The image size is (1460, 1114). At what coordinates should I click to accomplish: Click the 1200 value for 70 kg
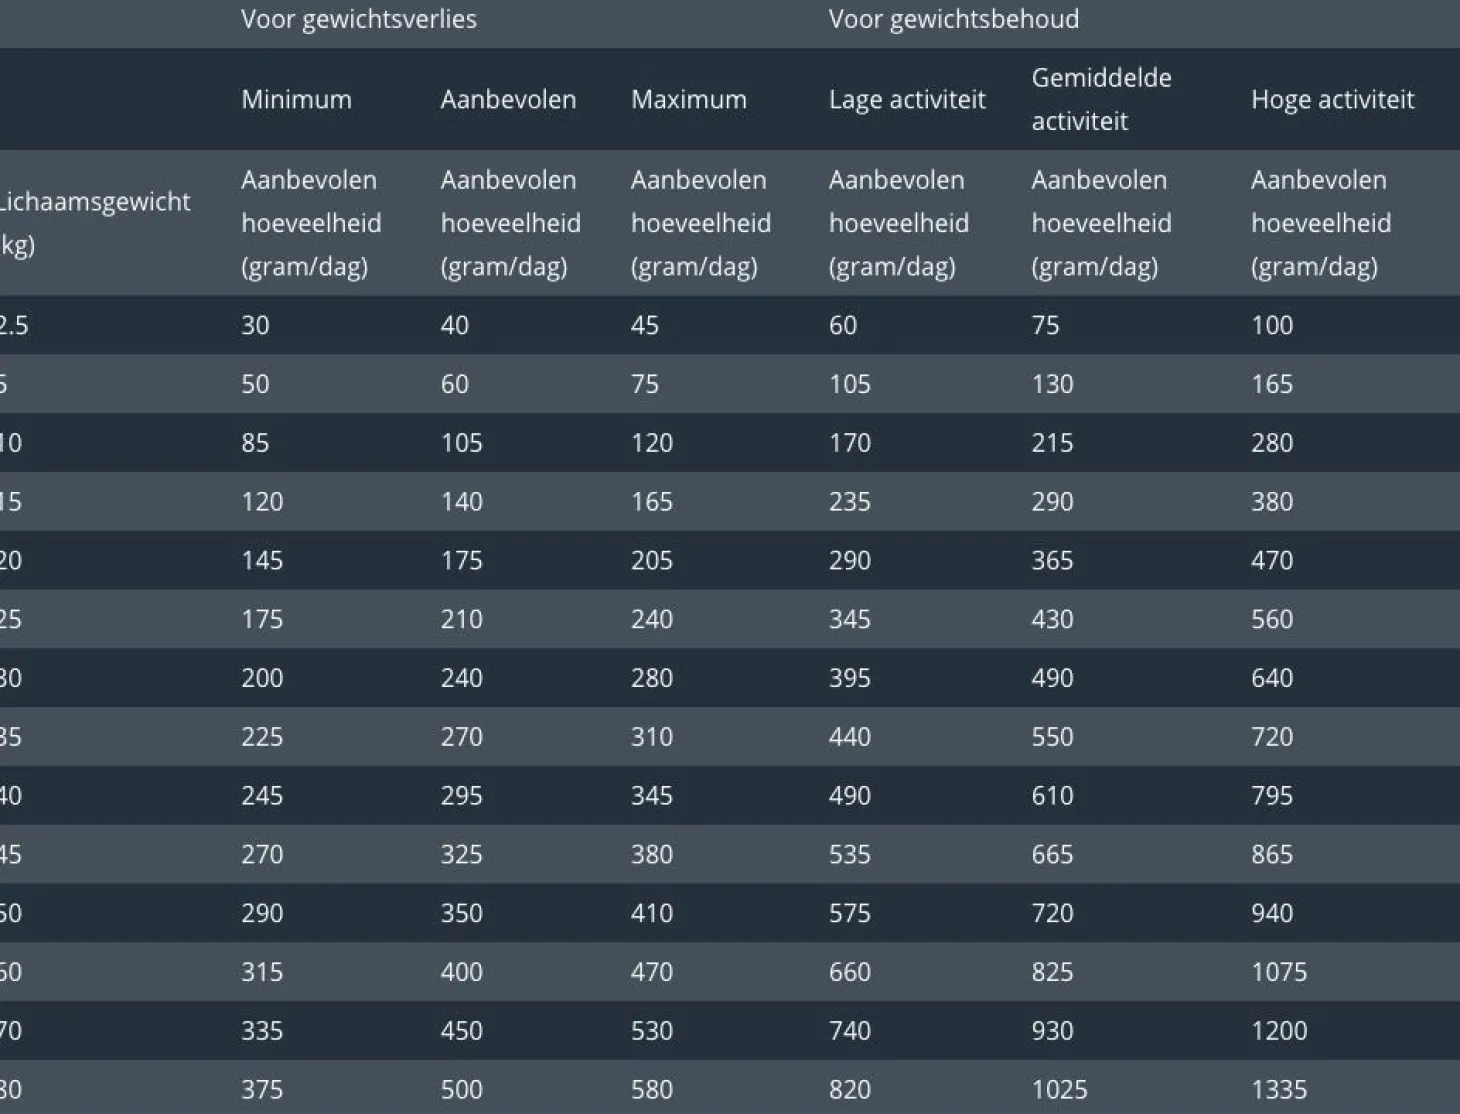click(1278, 1030)
